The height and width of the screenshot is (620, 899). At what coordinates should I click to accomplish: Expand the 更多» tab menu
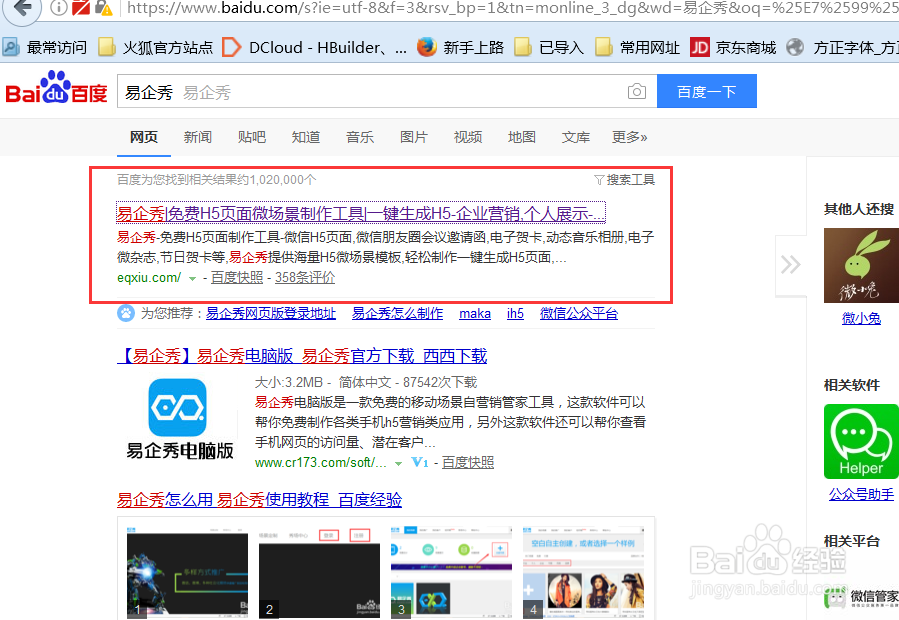pos(630,137)
